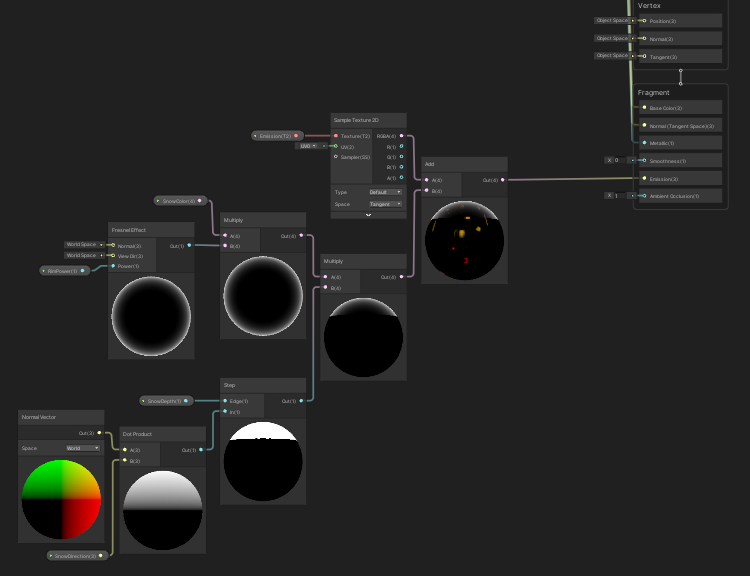750x576 pixels.
Task: Click the Vertex context label
Action: [x=649, y=6]
